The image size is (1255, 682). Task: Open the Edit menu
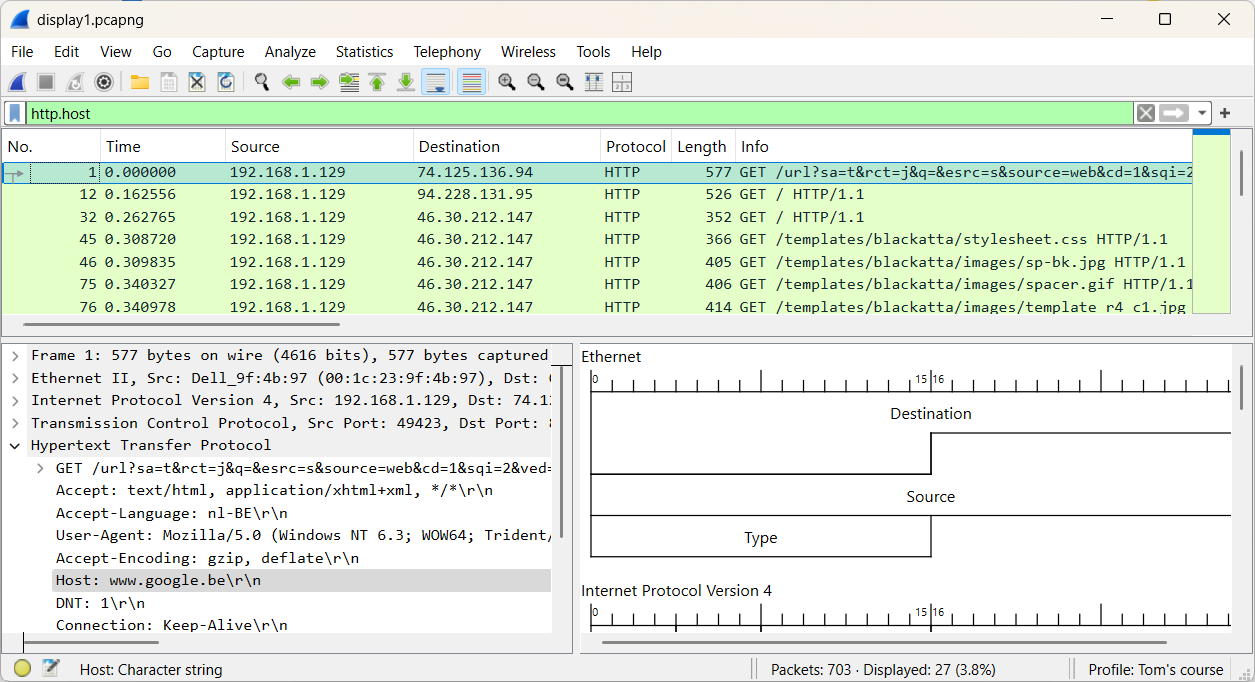(67, 52)
